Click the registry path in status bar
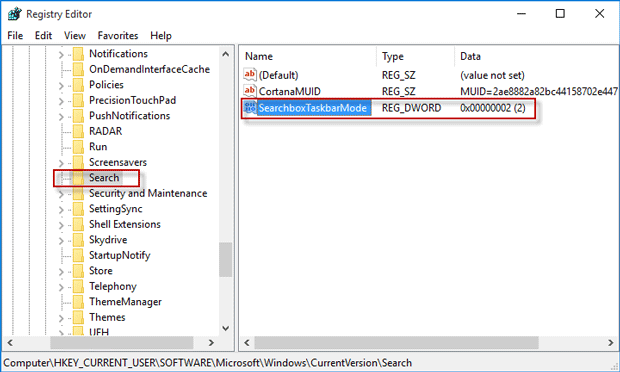Viewport: 620px width, 372px height. (x=208, y=363)
